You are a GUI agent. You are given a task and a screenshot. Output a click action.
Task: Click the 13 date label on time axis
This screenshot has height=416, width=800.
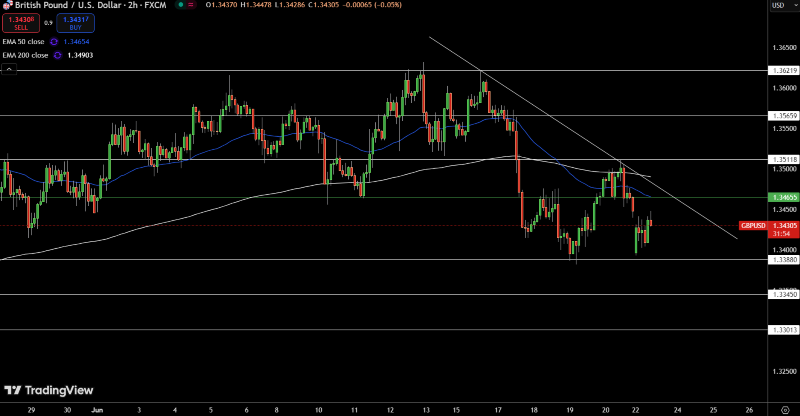click(426, 410)
